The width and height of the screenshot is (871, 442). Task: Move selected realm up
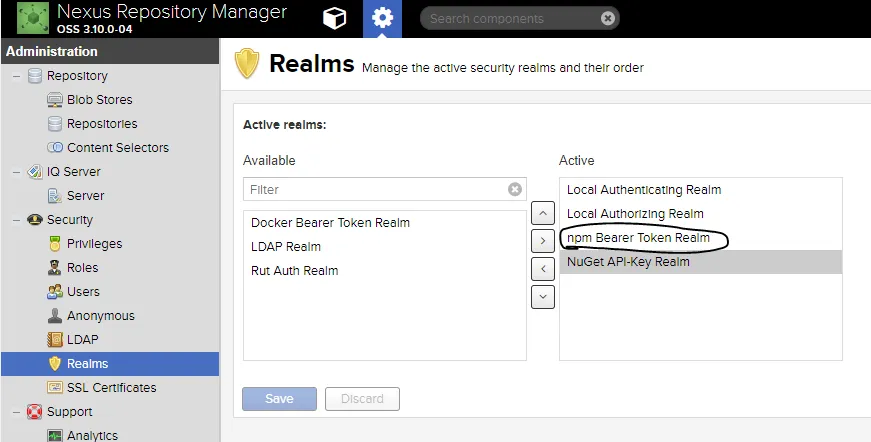click(x=543, y=213)
